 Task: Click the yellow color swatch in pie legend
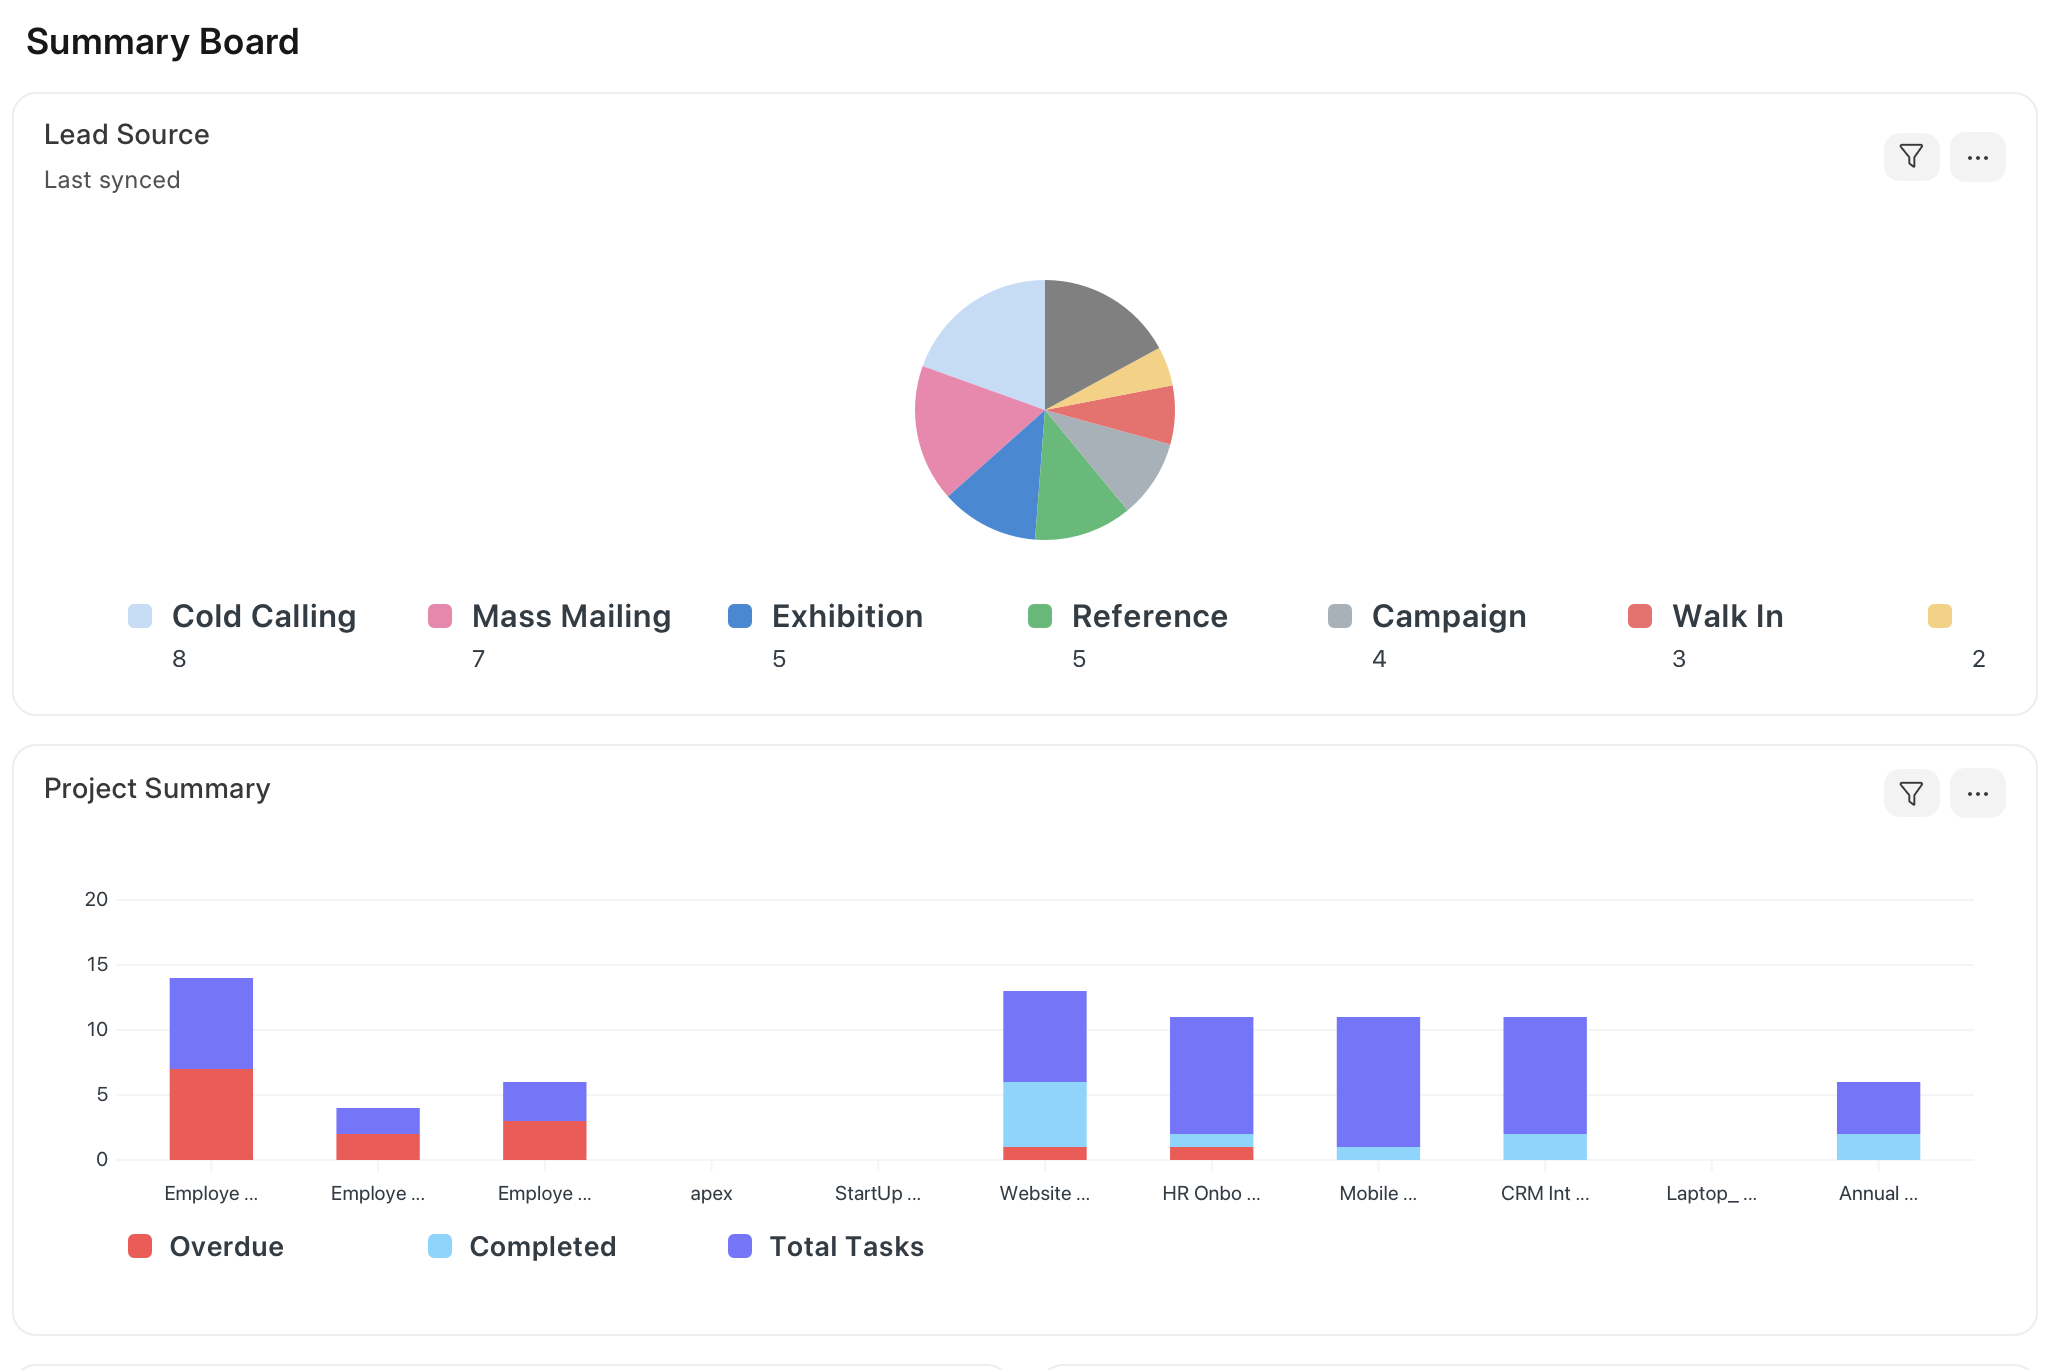point(1939,616)
